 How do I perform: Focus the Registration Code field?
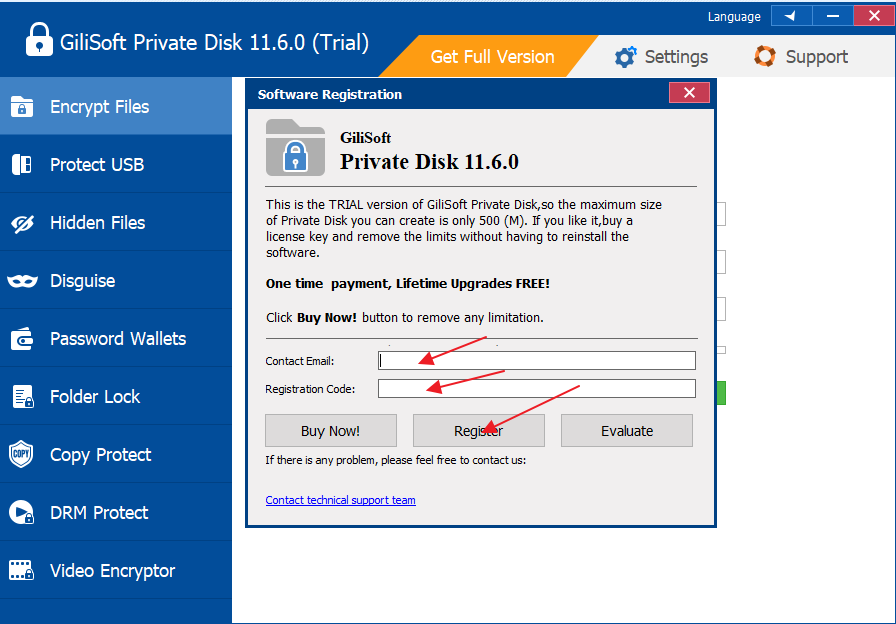pyautogui.click(x=536, y=389)
